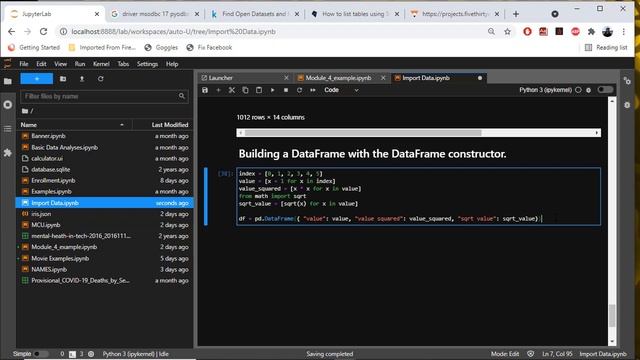Open the cell type Code dropdown
This screenshot has width=640, height=360.
341,90
